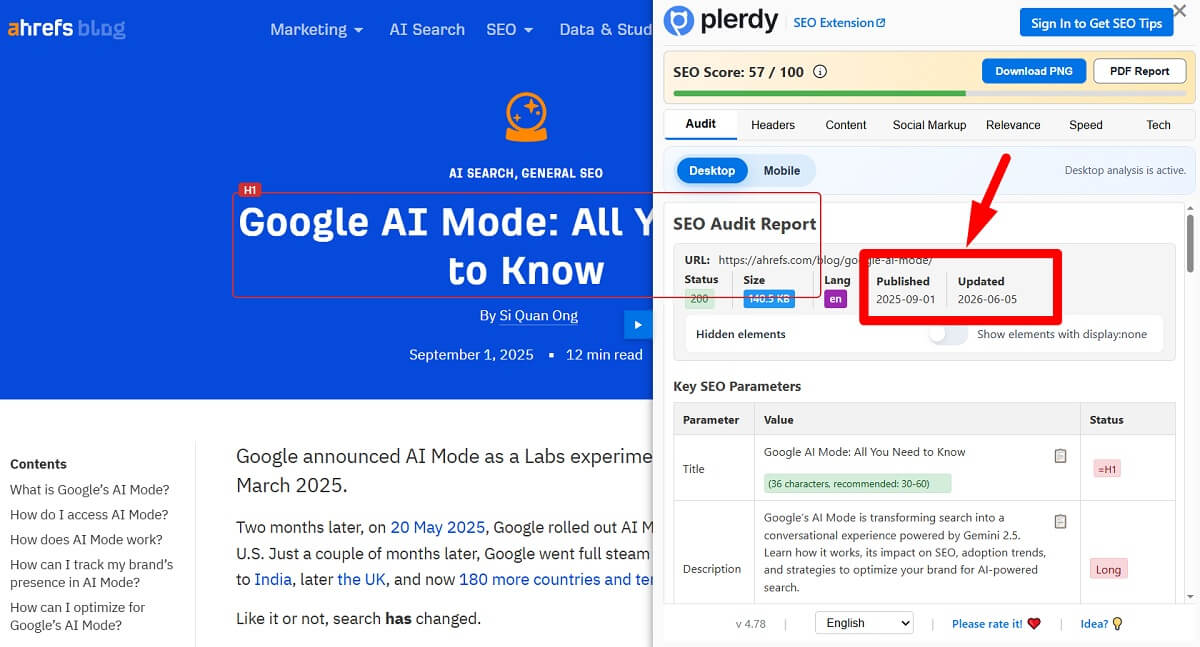Open the AI Search nav item
Screen dimensions: 1200x647
[x=427, y=29]
